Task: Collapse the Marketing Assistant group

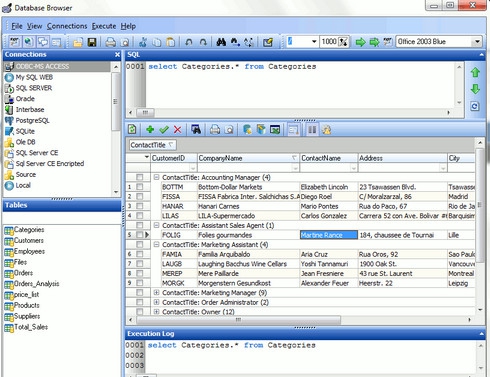Action: pos(156,245)
